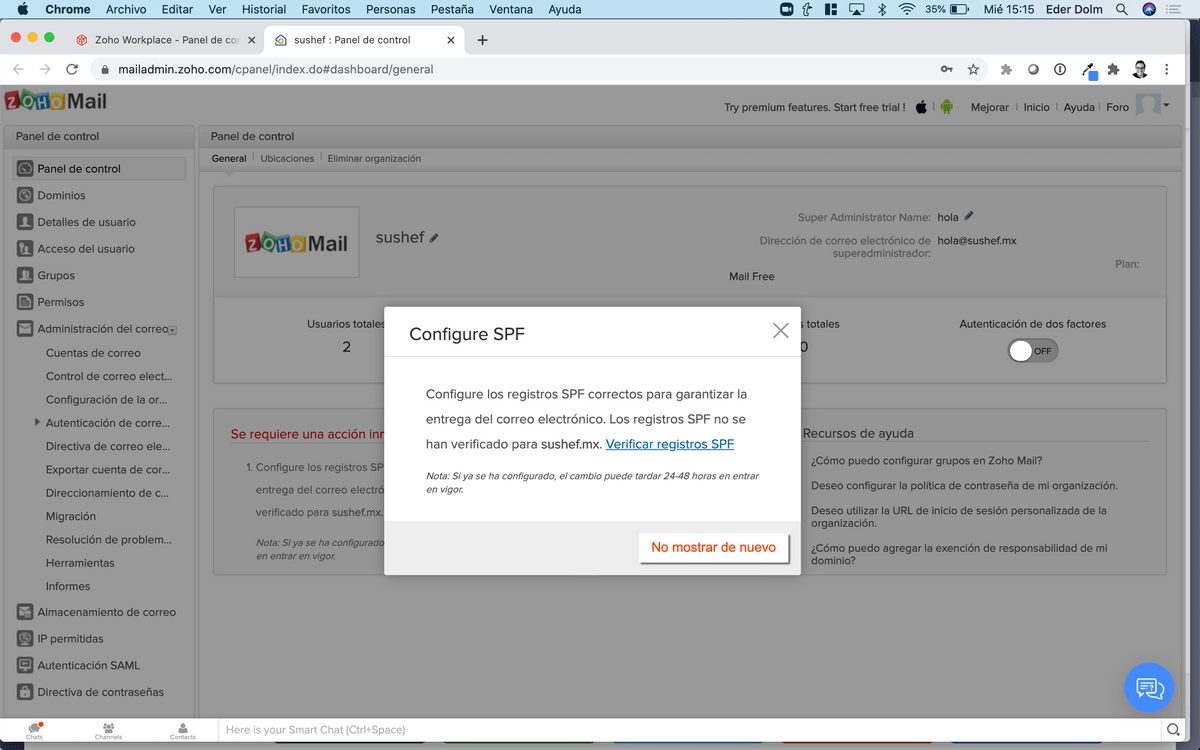Focus Smart Chat input field
The height and width of the screenshot is (750, 1200).
690,730
